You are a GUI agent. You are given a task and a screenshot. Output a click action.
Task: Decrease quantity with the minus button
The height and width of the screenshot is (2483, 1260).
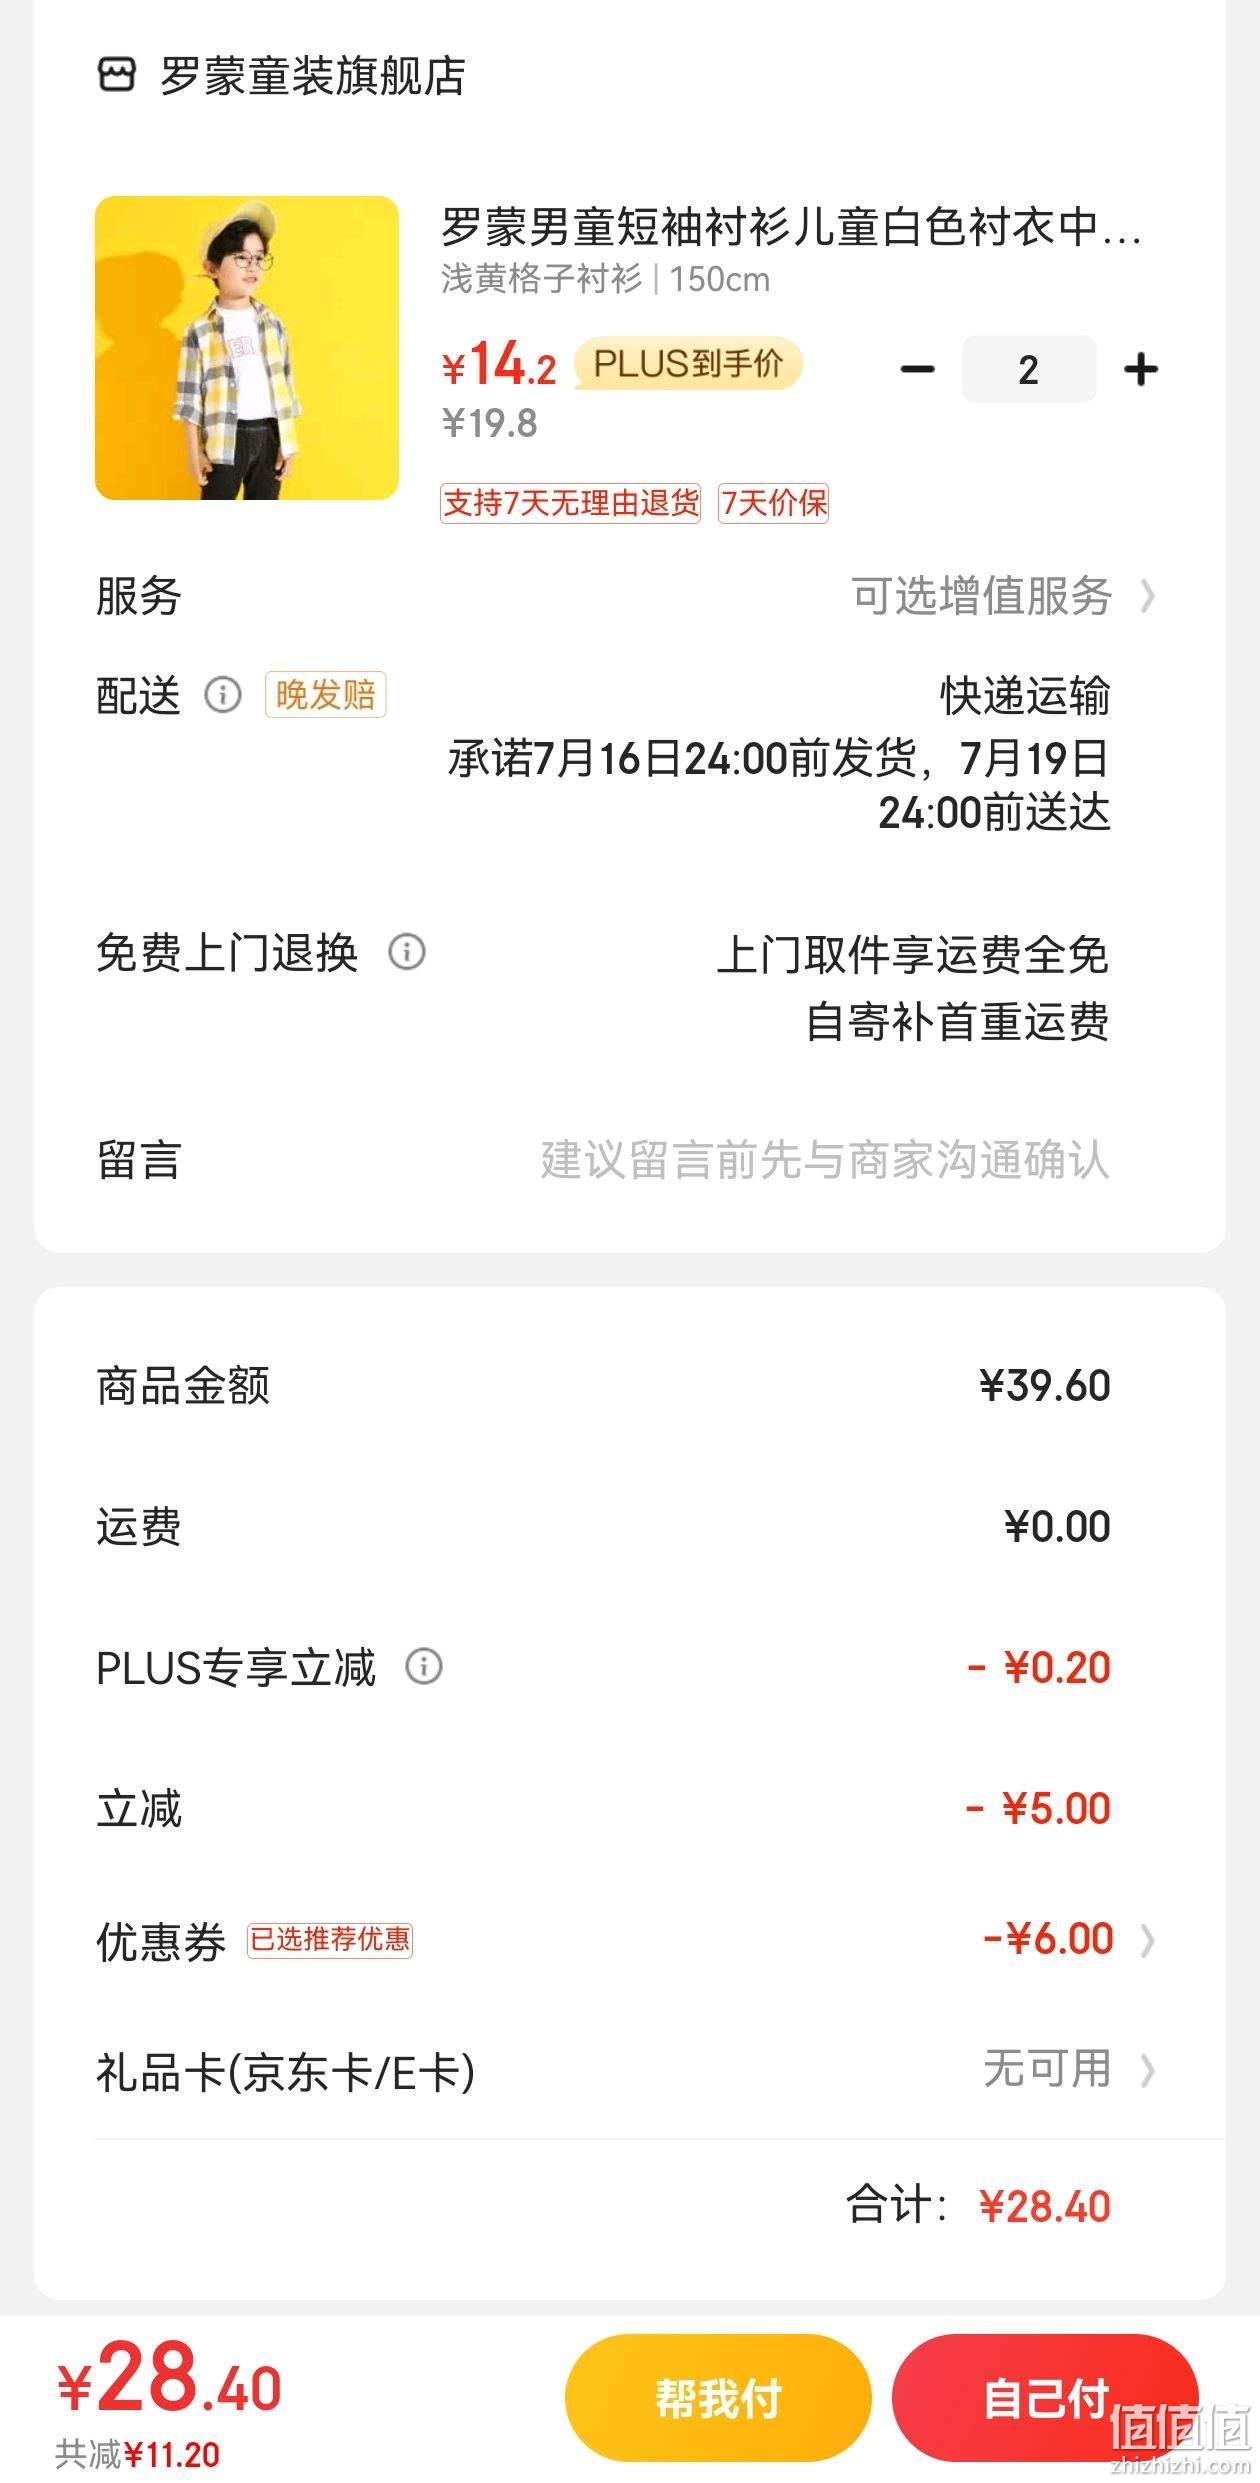click(917, 370)
